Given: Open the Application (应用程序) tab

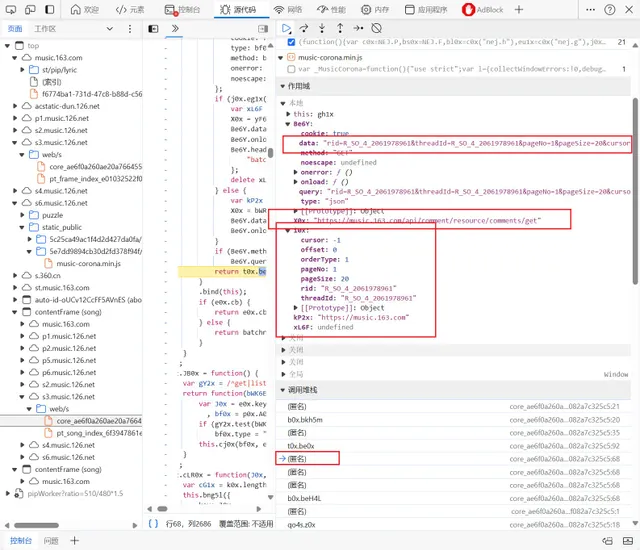Looking at the screenshot, I should [x=426, y=9].
